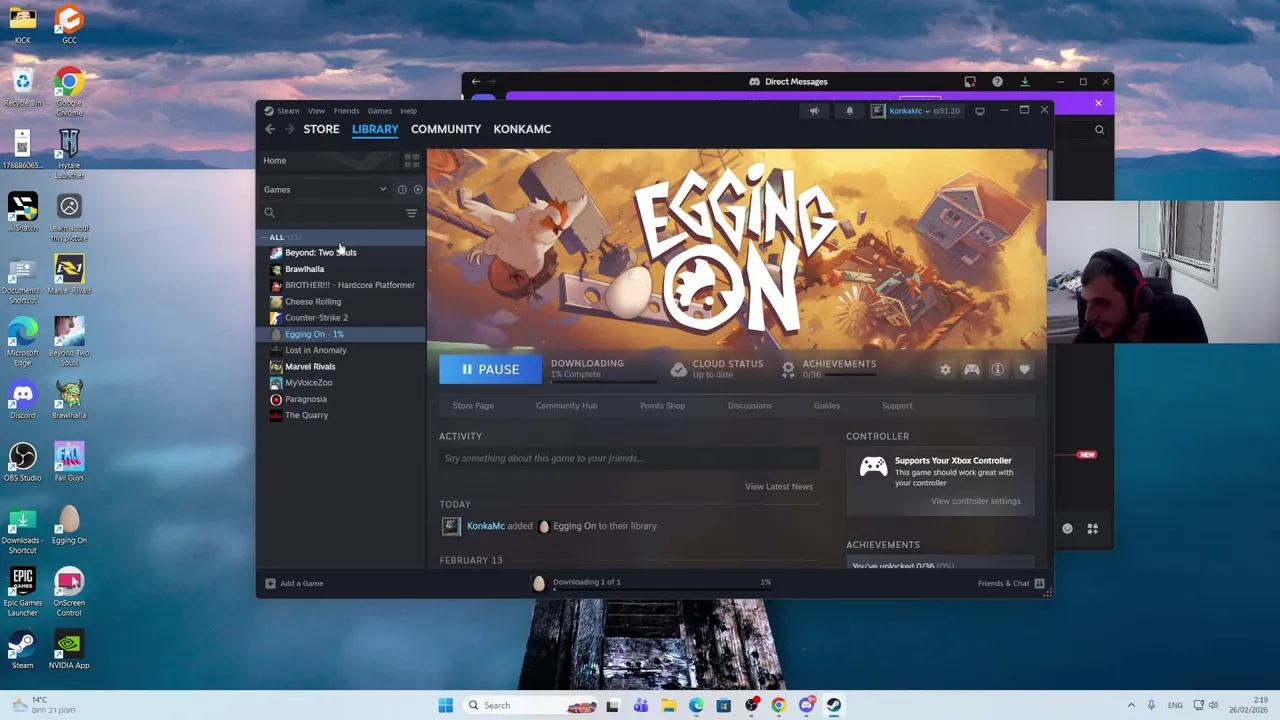1280x720 pixels.
Task: Open Marvel Rivals desktop shortcut
Action: tap(69, 274)
